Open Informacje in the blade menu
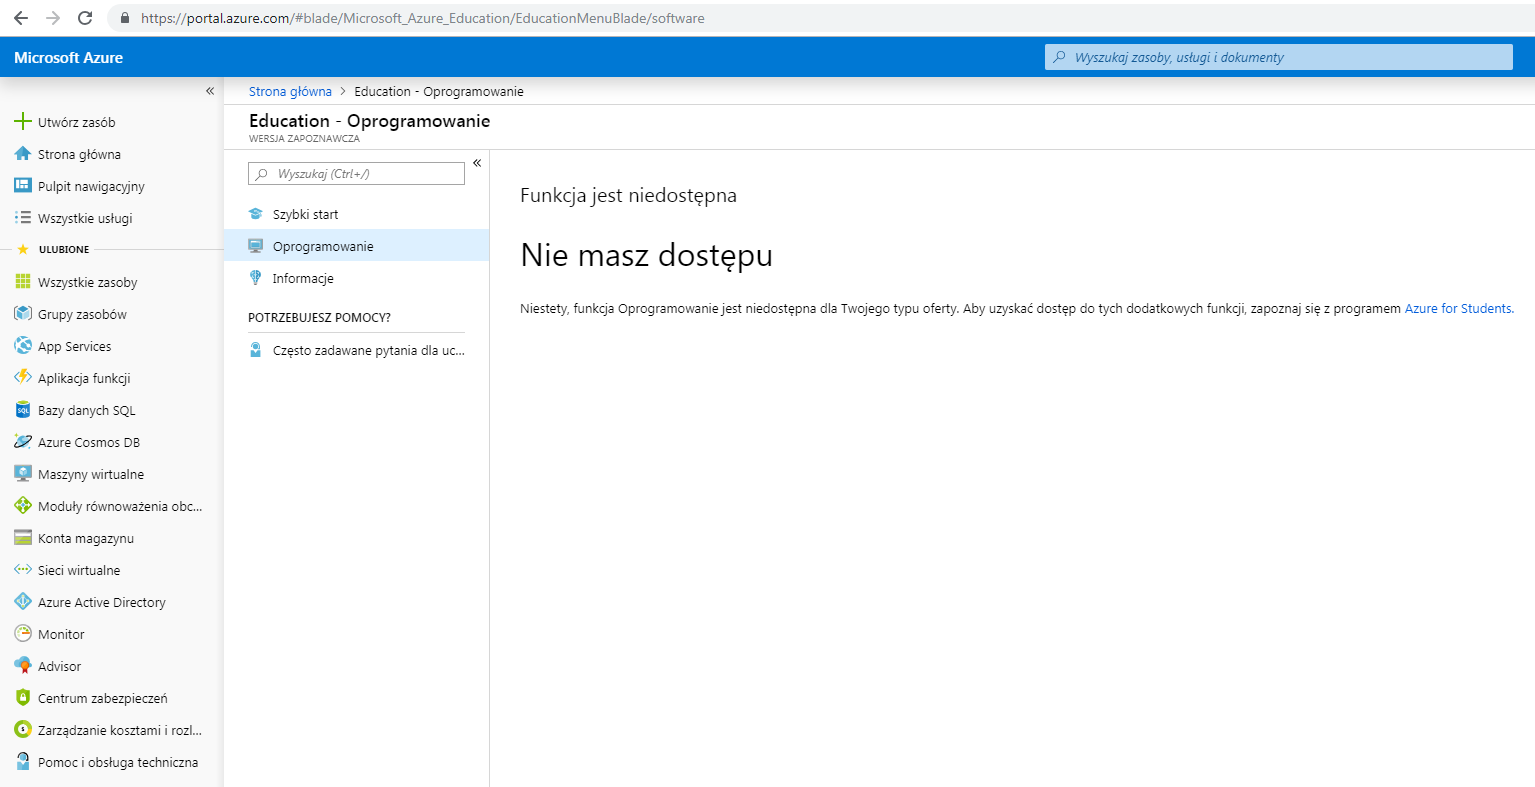This screenshot has height=787, width=1535. [x=356, y=278]
